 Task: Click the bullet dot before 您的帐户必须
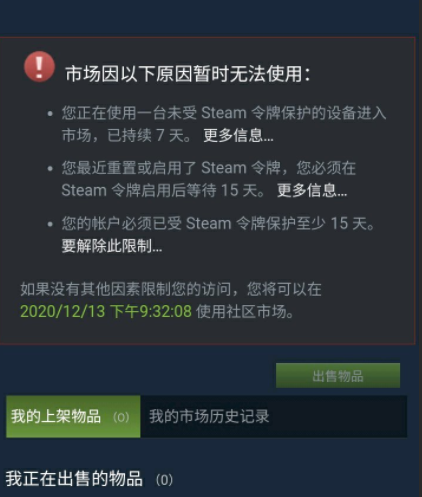50,224
